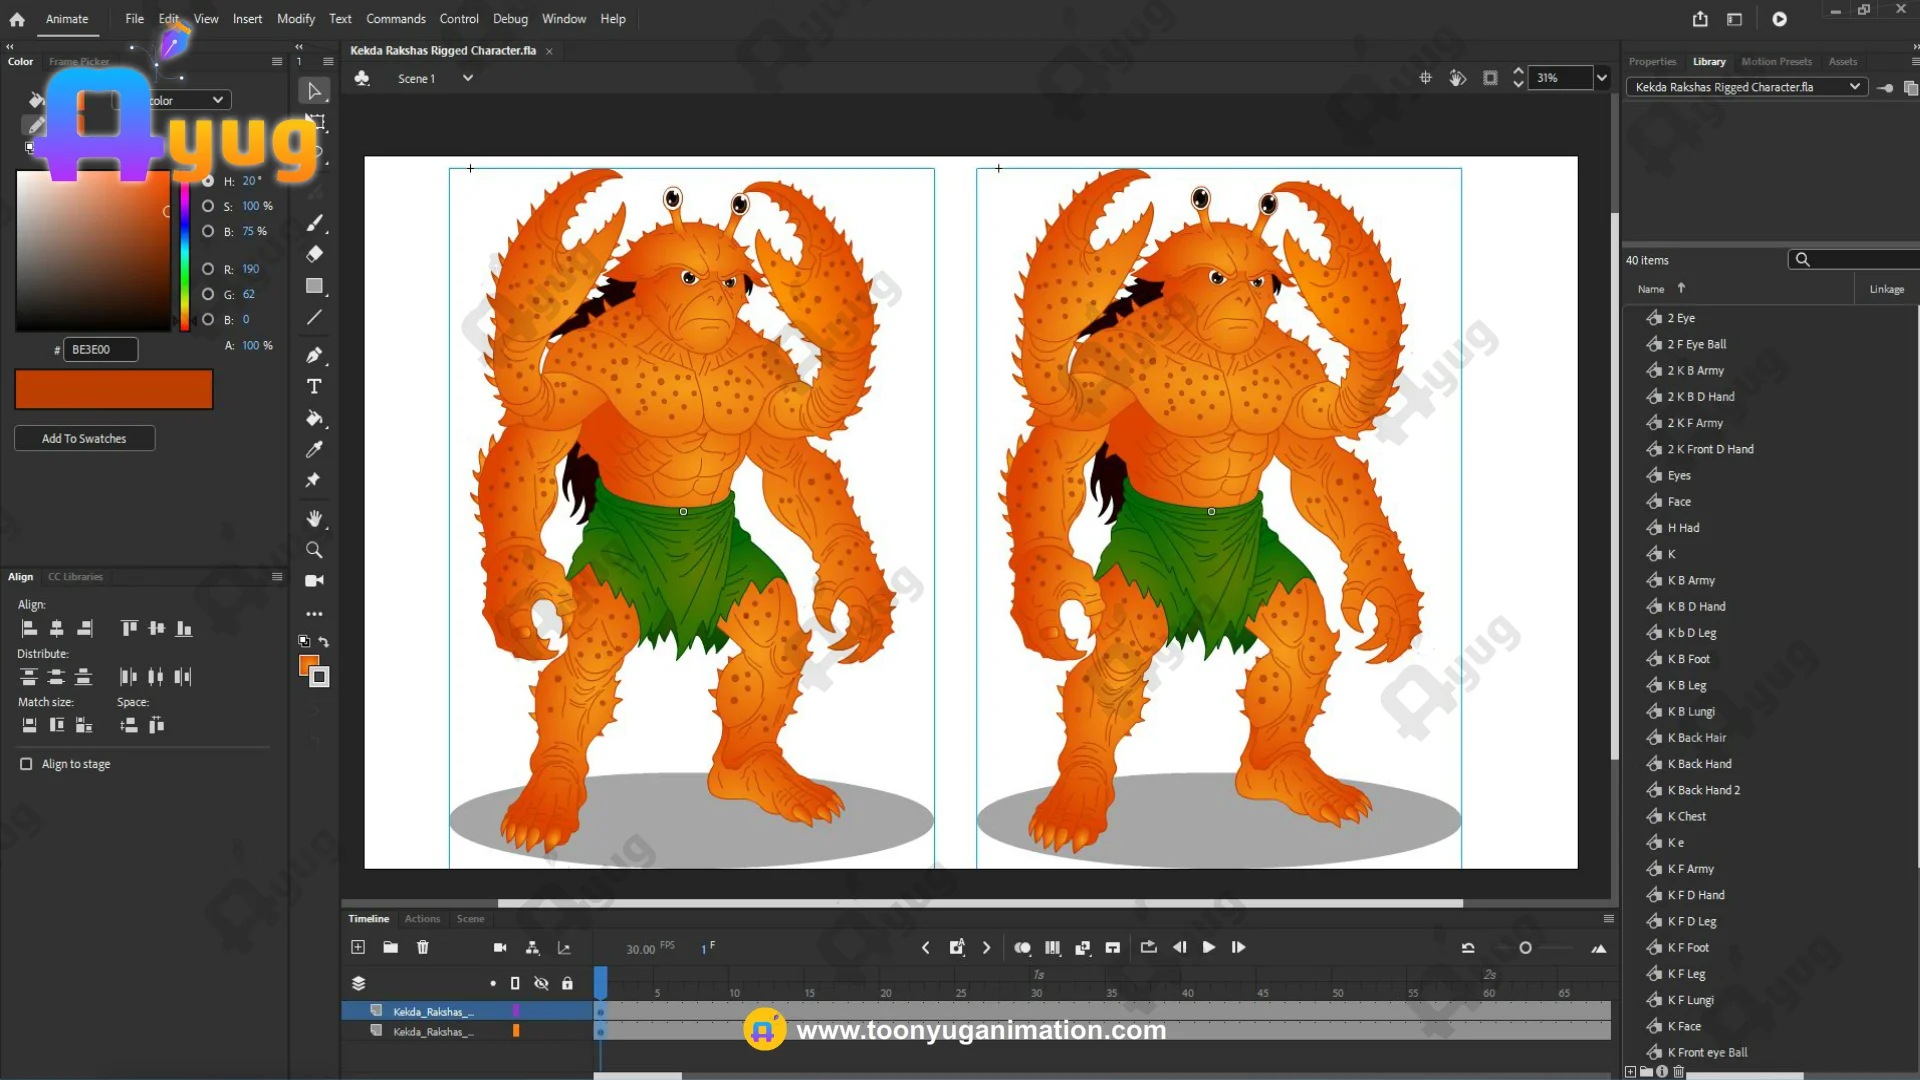Select the Paint Bucket tool
Viewport: 1920px width, 1080px height.
pyautogui.click(x=314, y=418)
